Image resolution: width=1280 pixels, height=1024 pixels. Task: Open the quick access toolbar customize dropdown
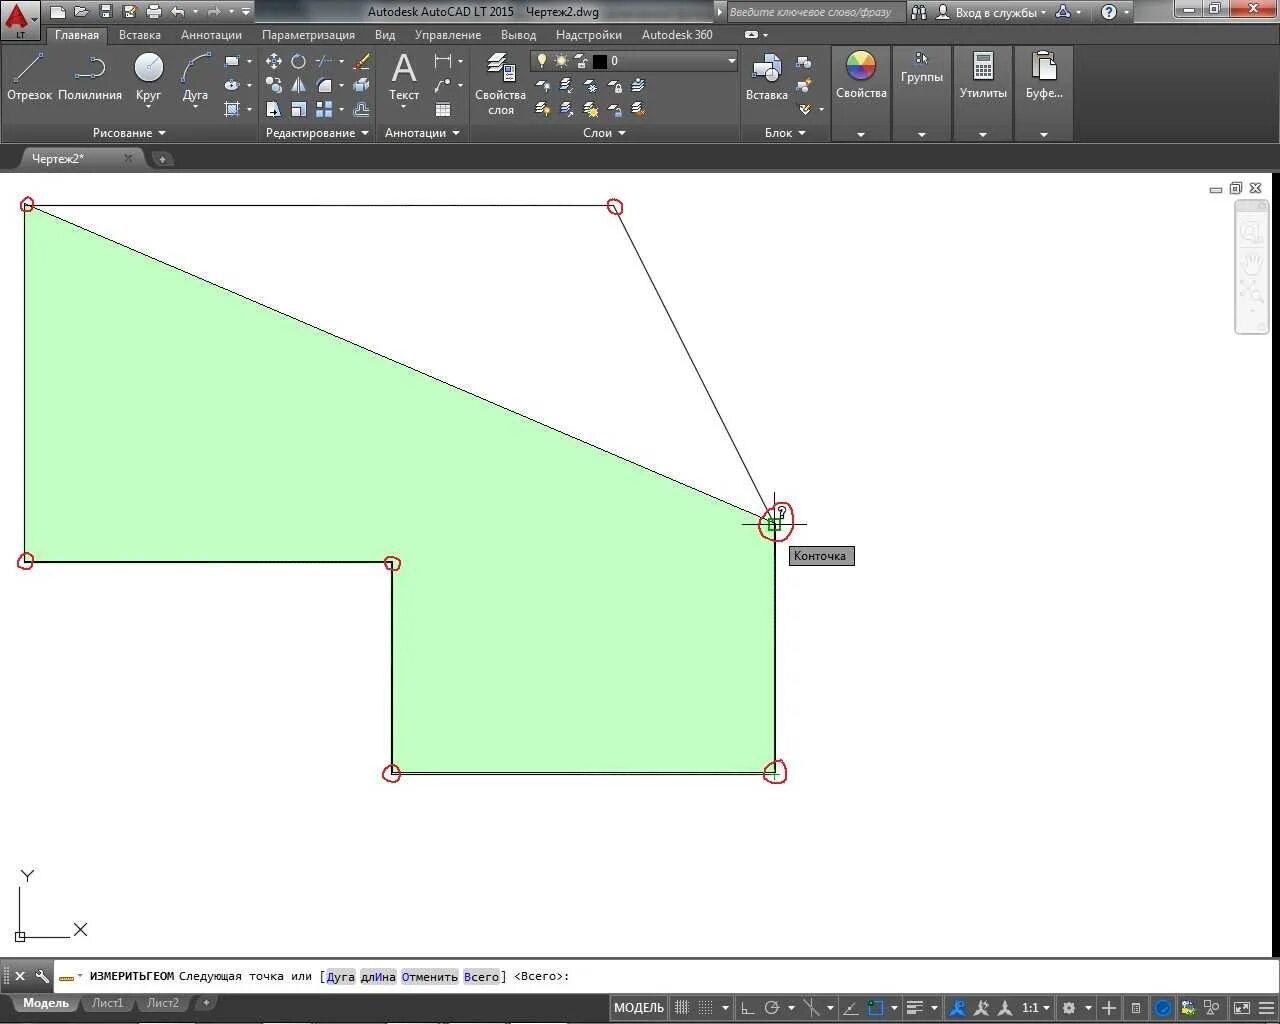tap(247, 12)
